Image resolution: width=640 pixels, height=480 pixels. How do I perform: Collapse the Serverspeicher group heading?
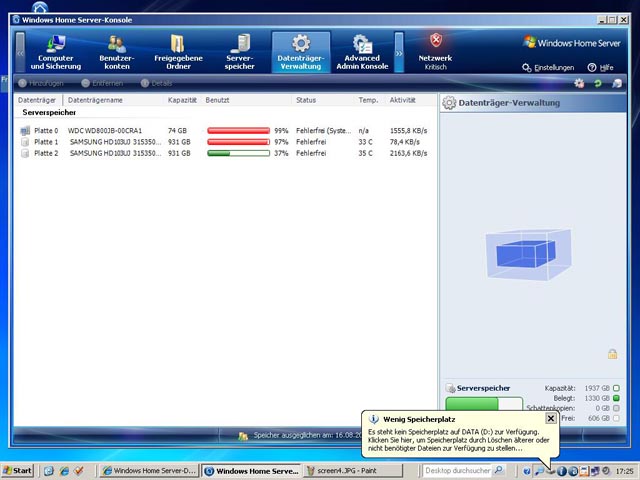click(x=49, y=112)
